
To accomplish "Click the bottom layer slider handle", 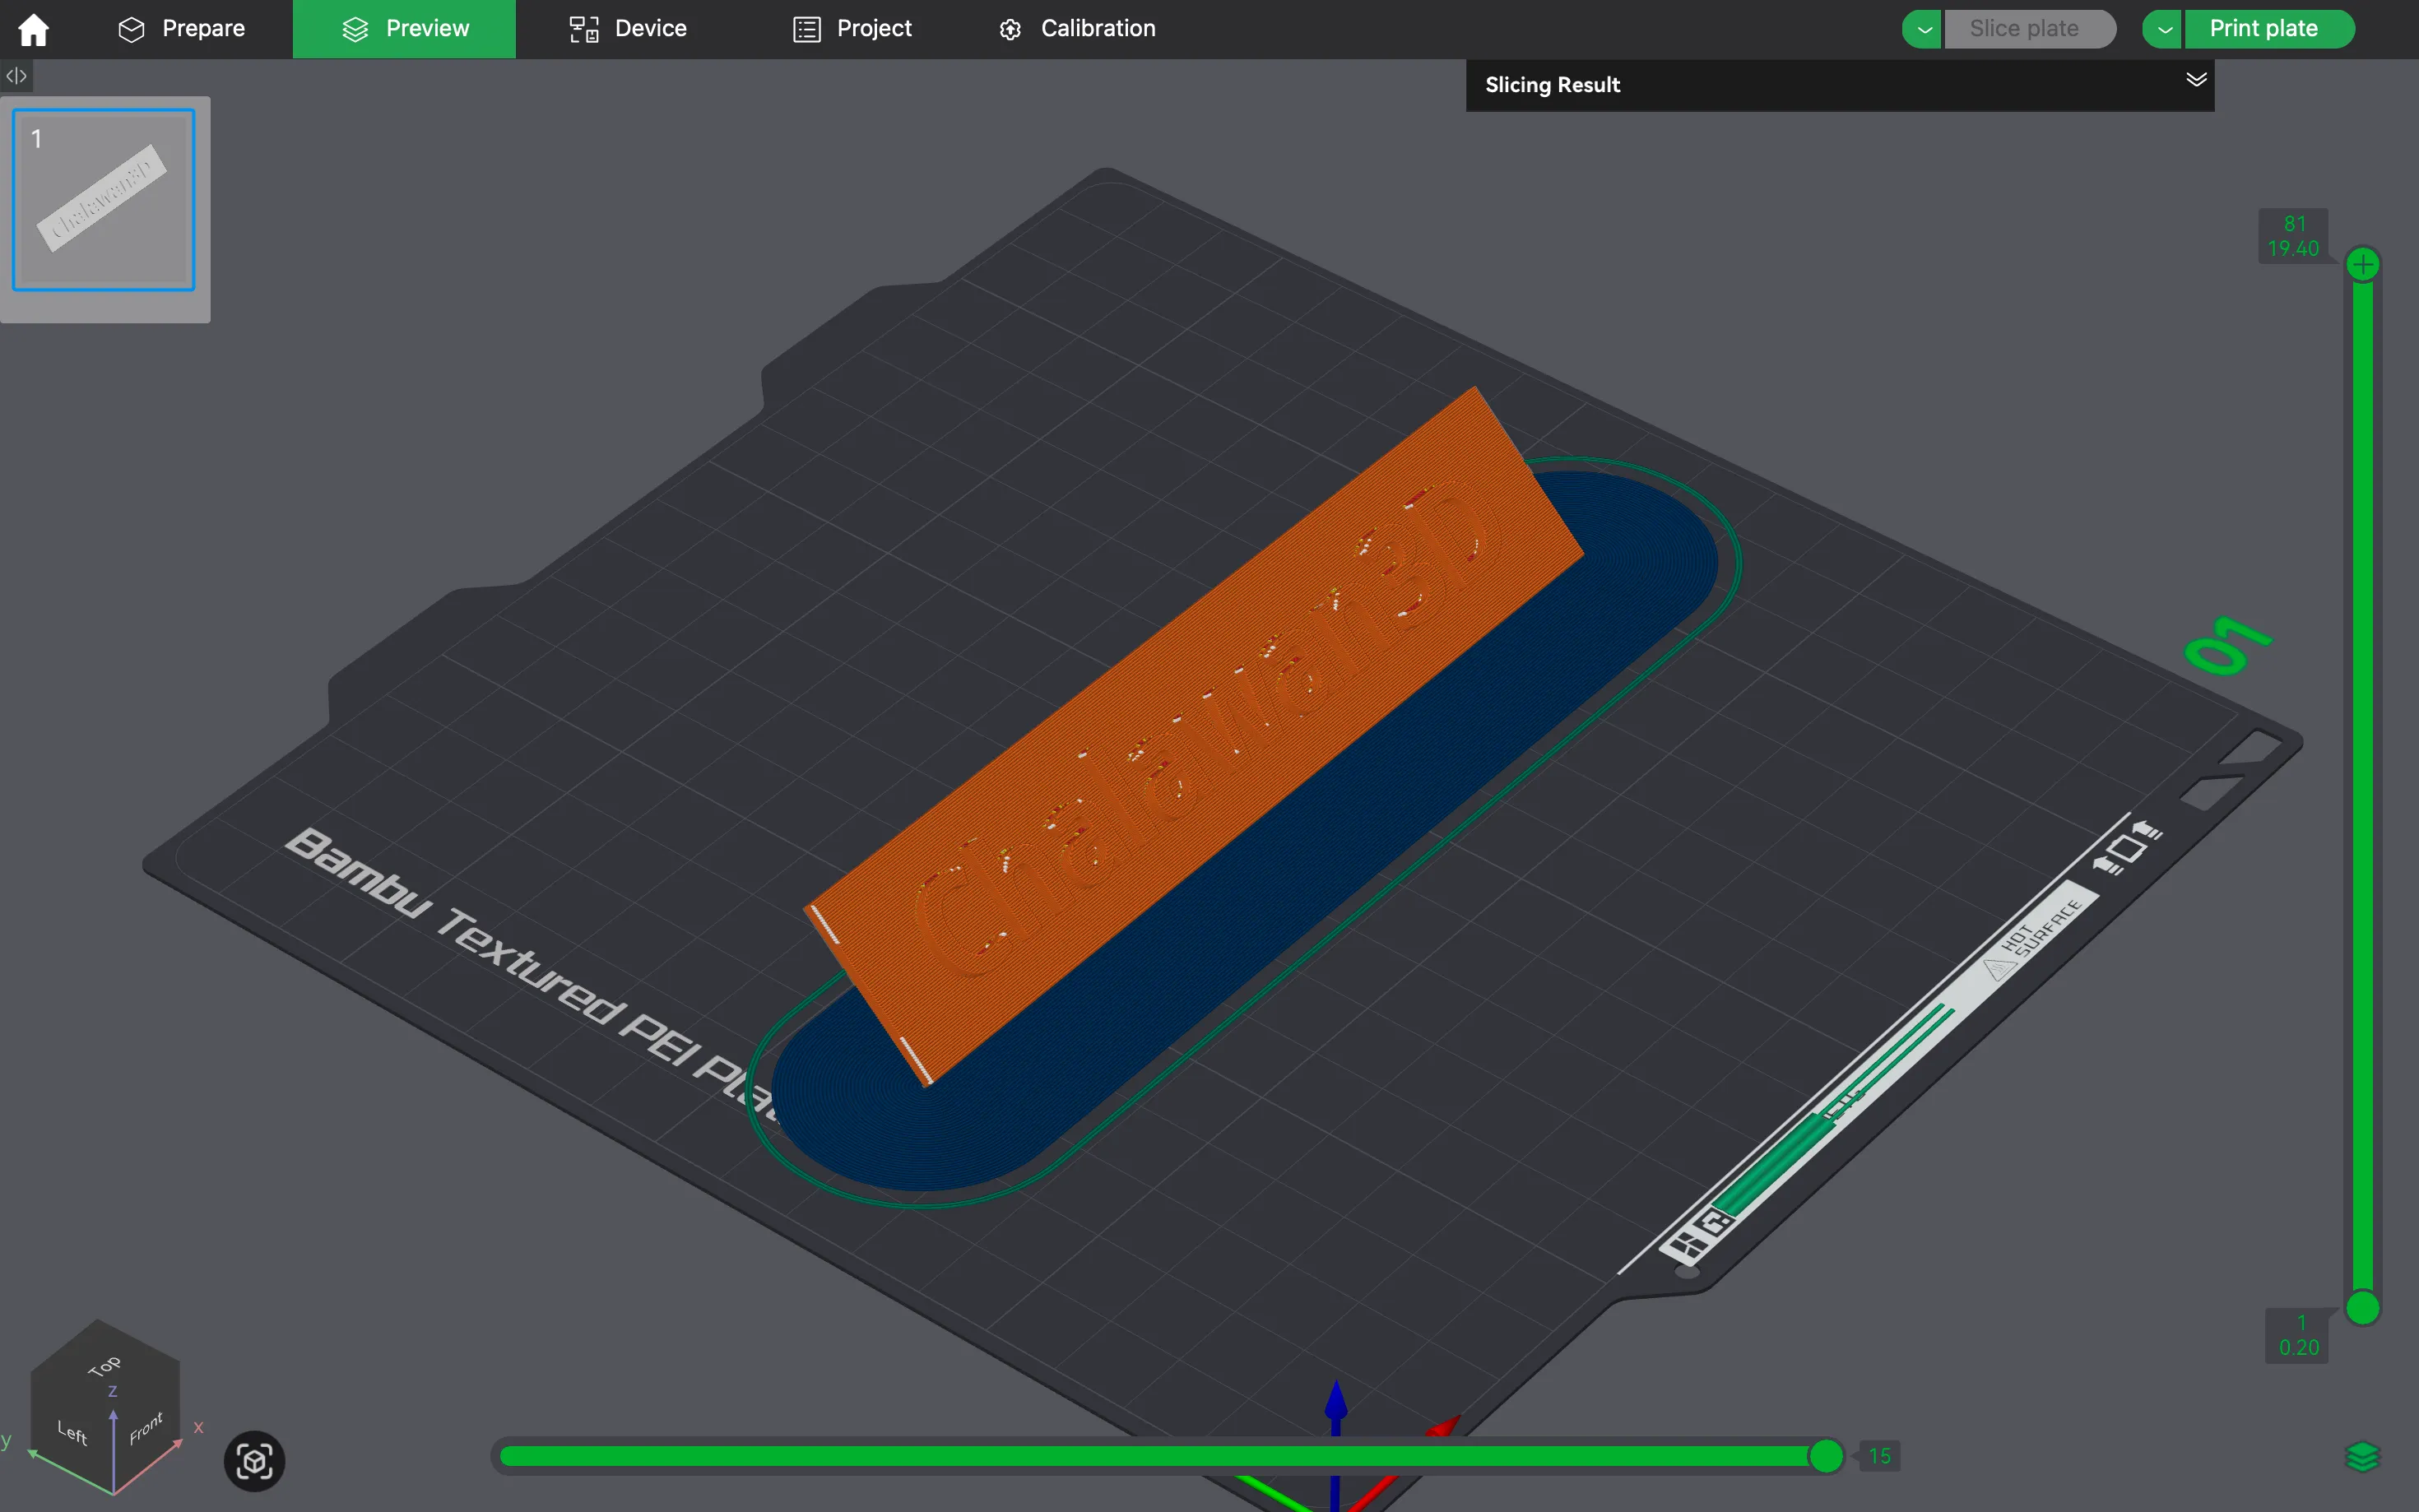I will click(x=2362, y=1307).
